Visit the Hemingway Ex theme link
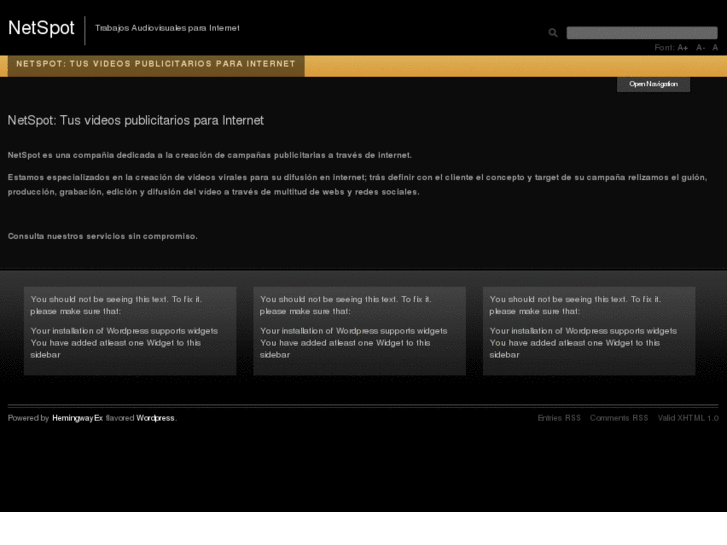The width and height of the screenshot is (727, 545). pyautogui.click(x=77, y=418)
